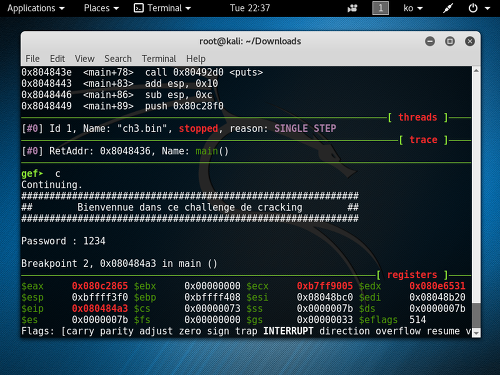The image size is (500, 375).
Task: Open the Terminal app menu in the top bar
Action: pyautogui.click(x=162, y=8)
